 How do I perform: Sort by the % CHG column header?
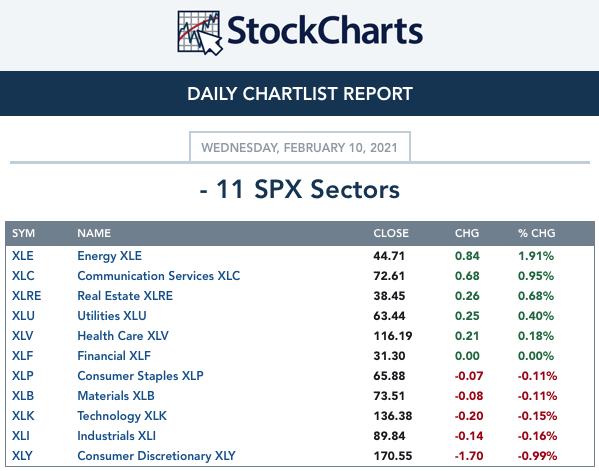(536, 233)
